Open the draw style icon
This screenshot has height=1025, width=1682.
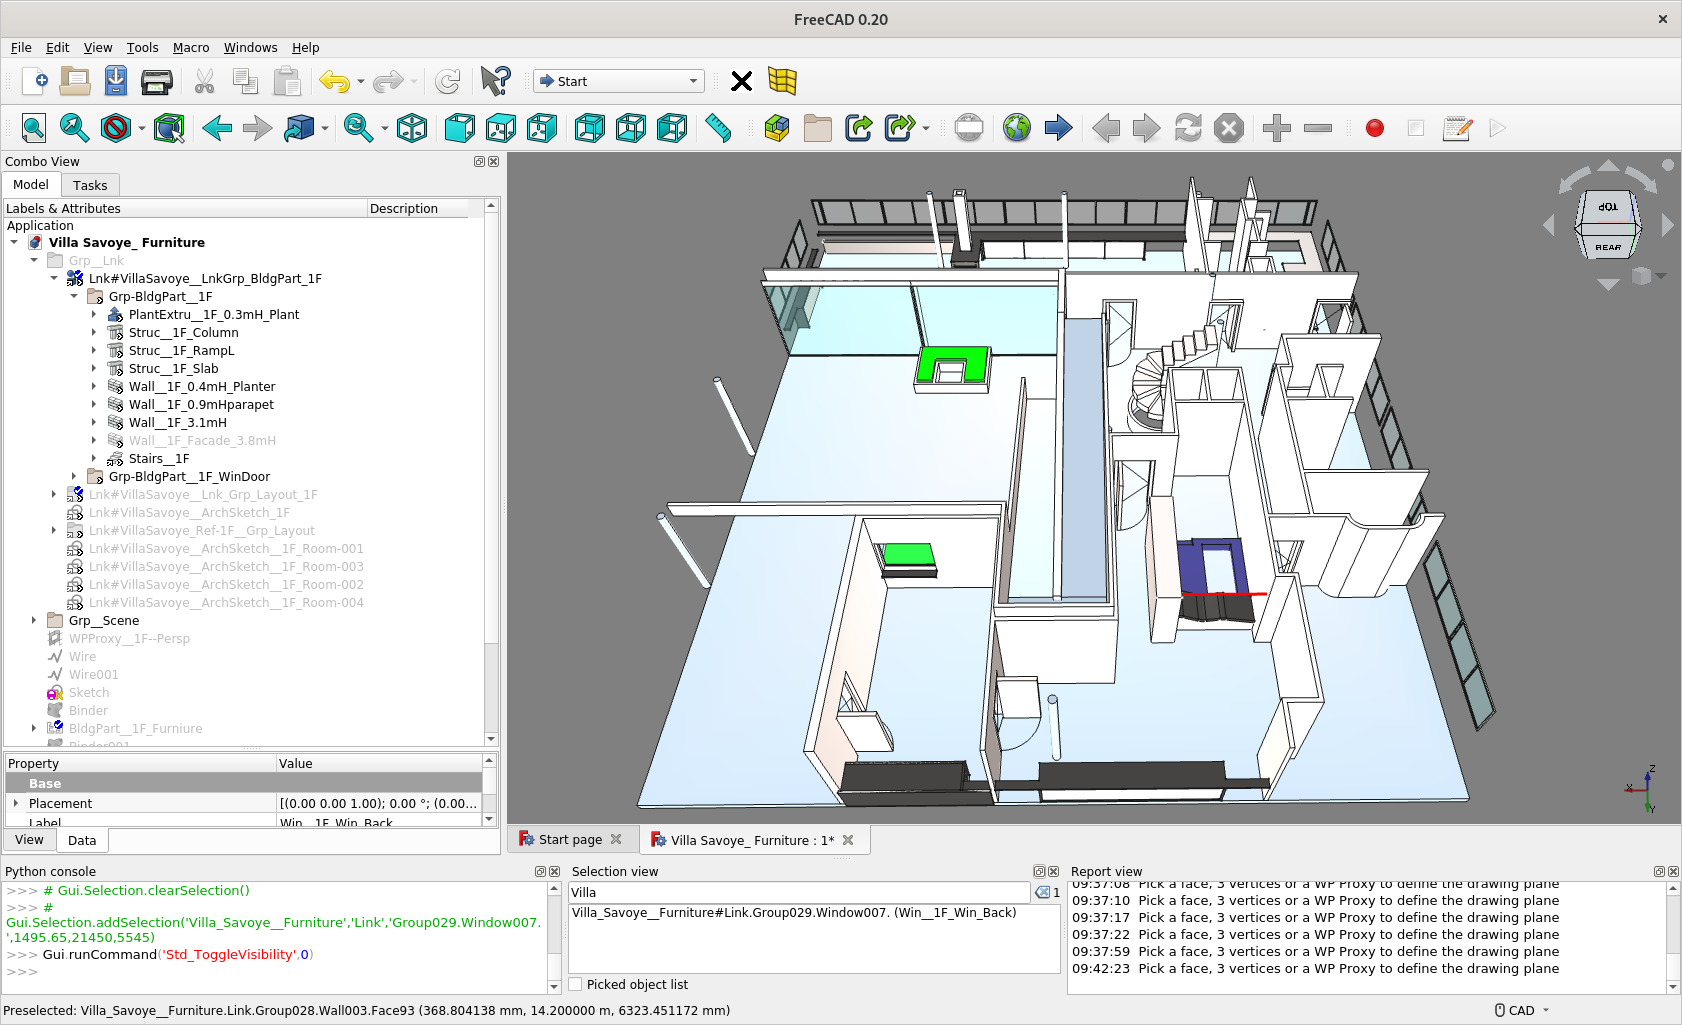pyautogui.click(x=116, y=128)
